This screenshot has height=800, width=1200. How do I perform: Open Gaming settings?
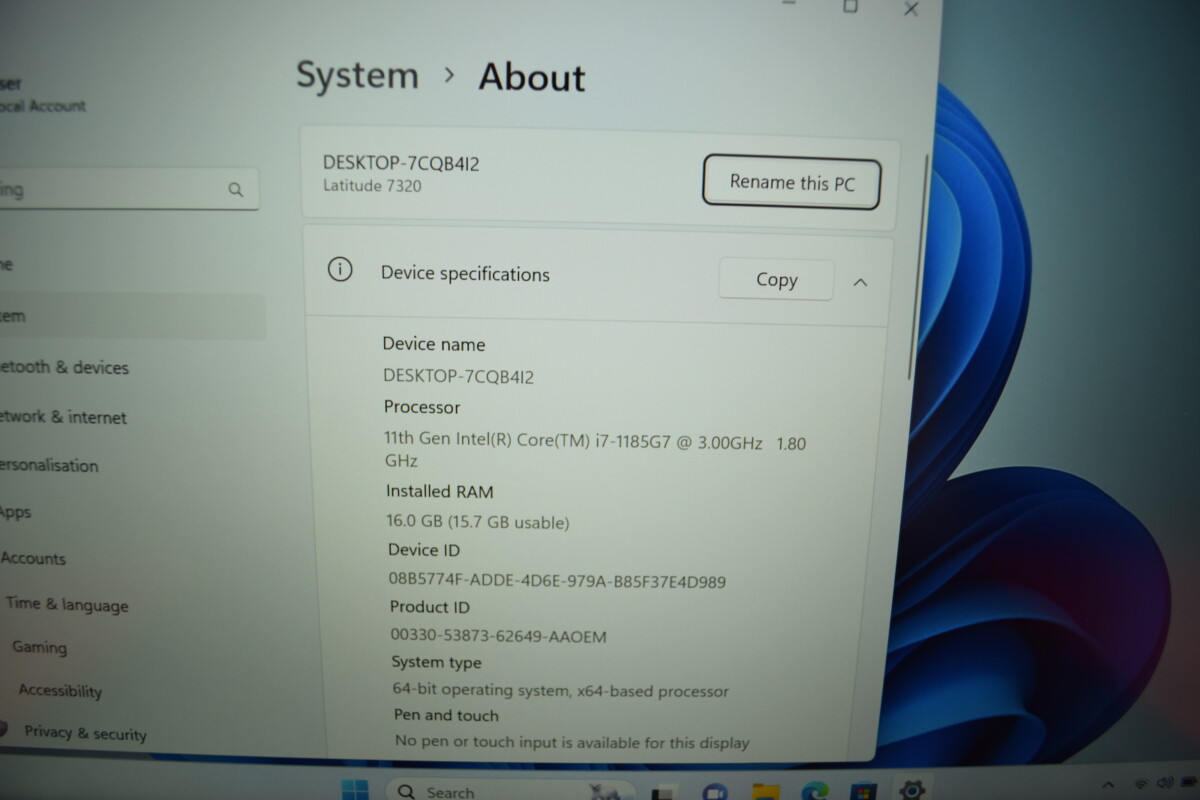pos(39,647)
